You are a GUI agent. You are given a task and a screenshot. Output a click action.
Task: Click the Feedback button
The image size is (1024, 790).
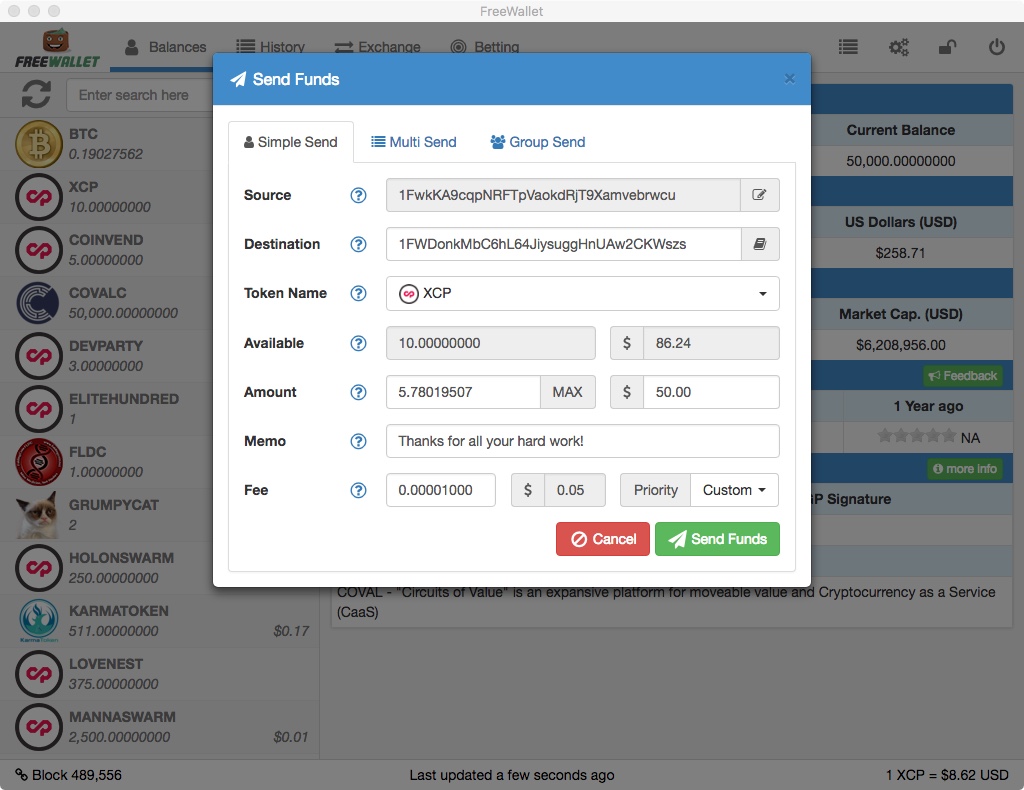click(963, 376)
